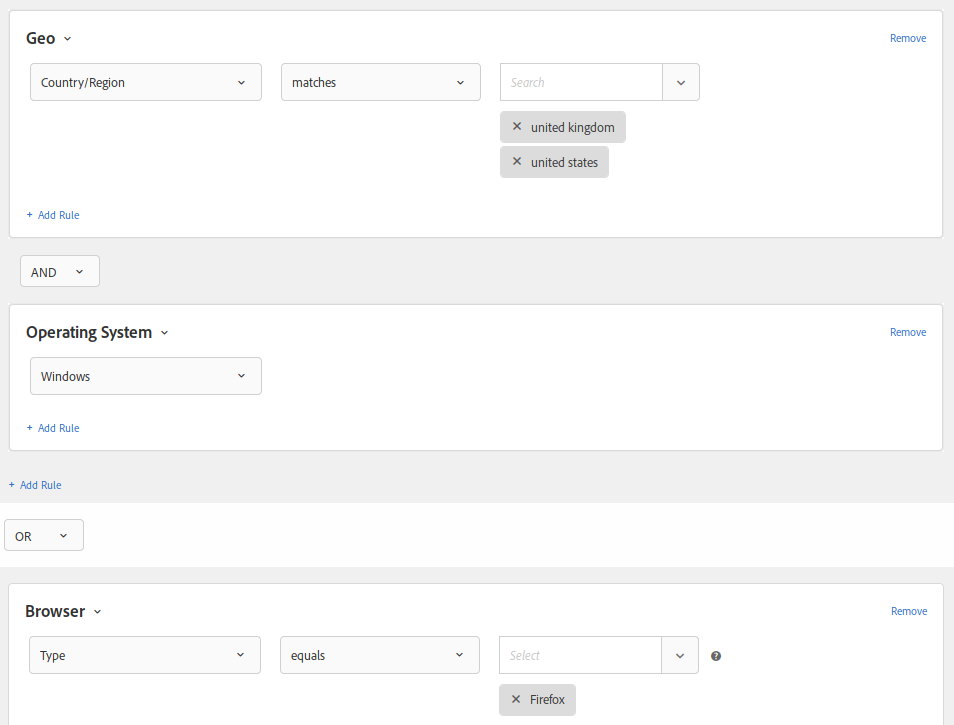Open the Windows operating system dropdown
Image resolution: width=954 pixels, height=725 pixels.
(146, 376)
